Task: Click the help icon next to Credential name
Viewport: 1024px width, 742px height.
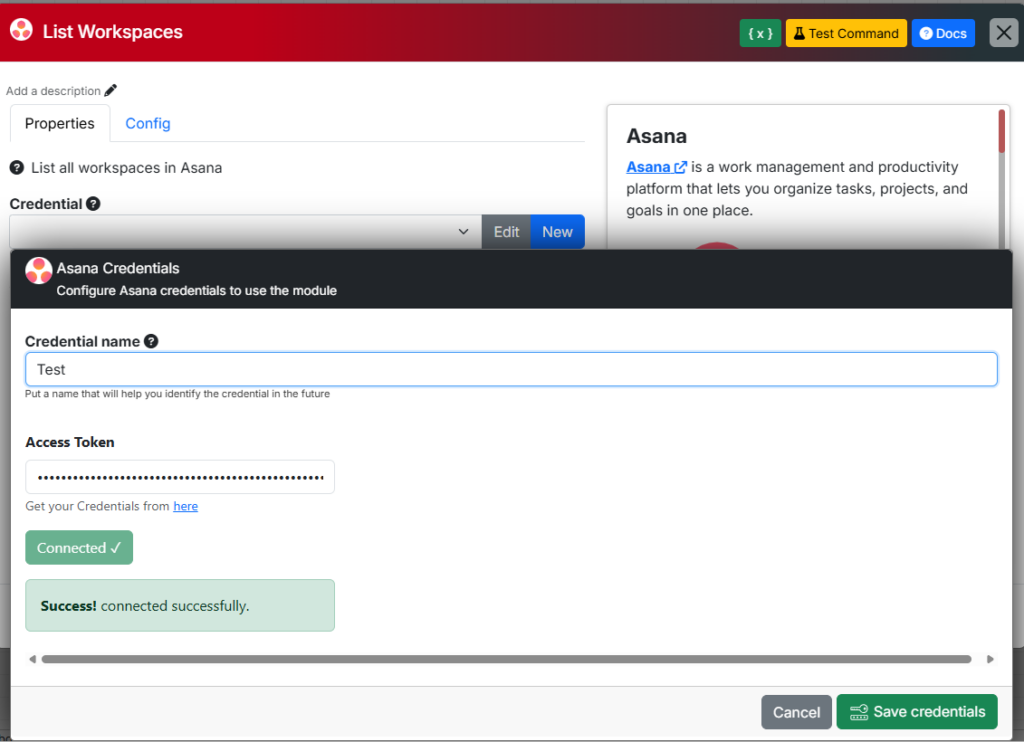Action: pos(151,341)
